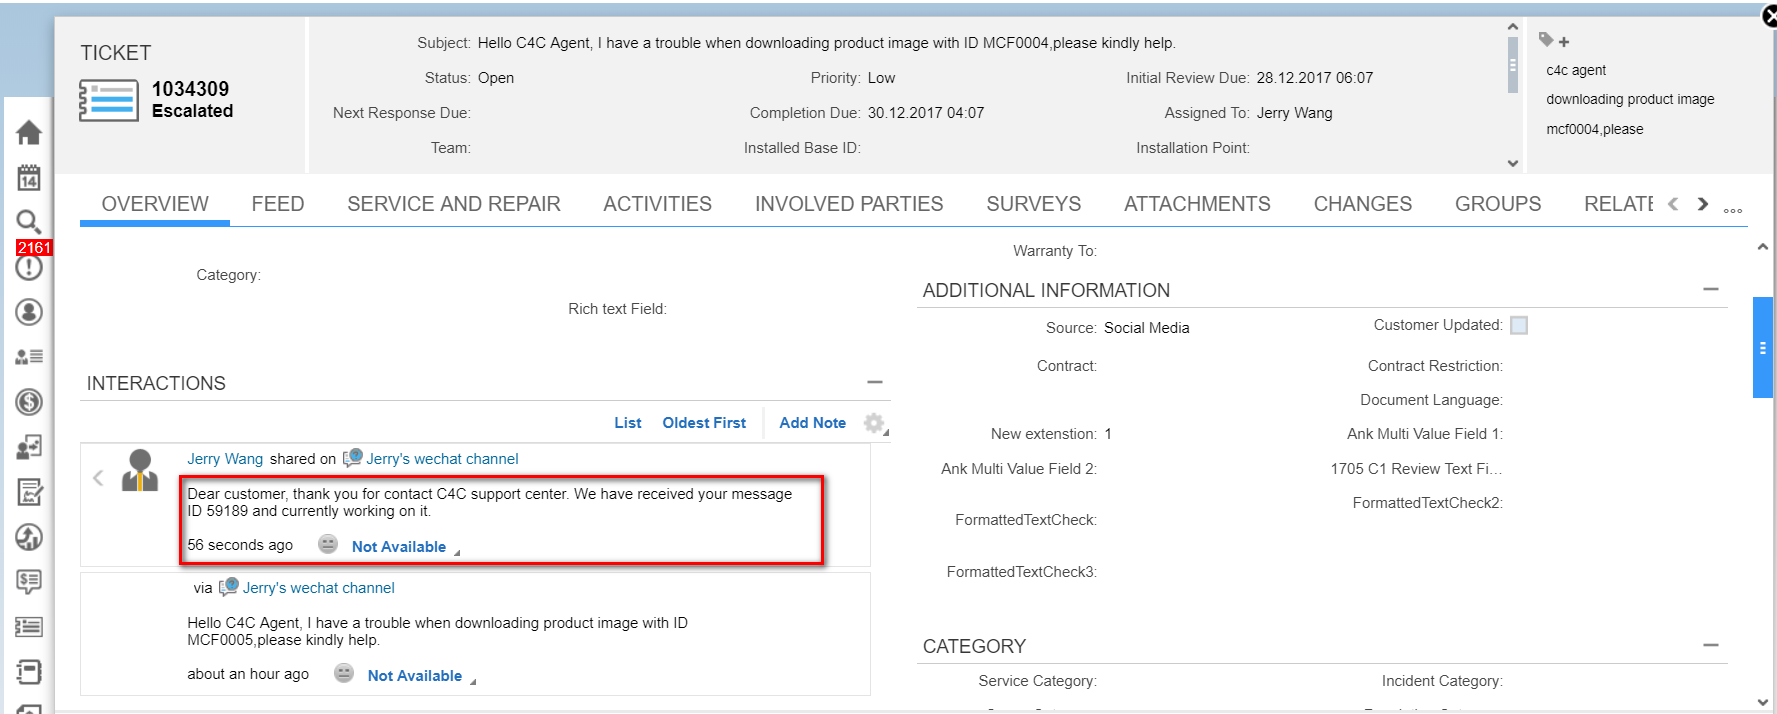Collapse the Interactions section
The height and width of the screenshot is (714, 1777).
click(875, 382)
